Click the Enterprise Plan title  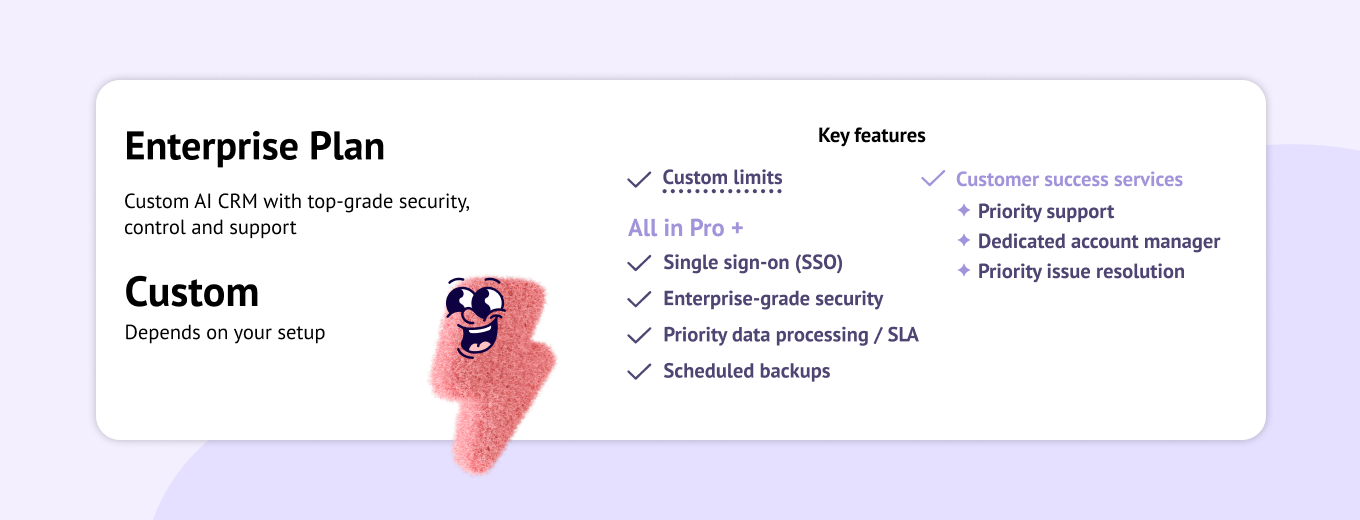[254, 147]
